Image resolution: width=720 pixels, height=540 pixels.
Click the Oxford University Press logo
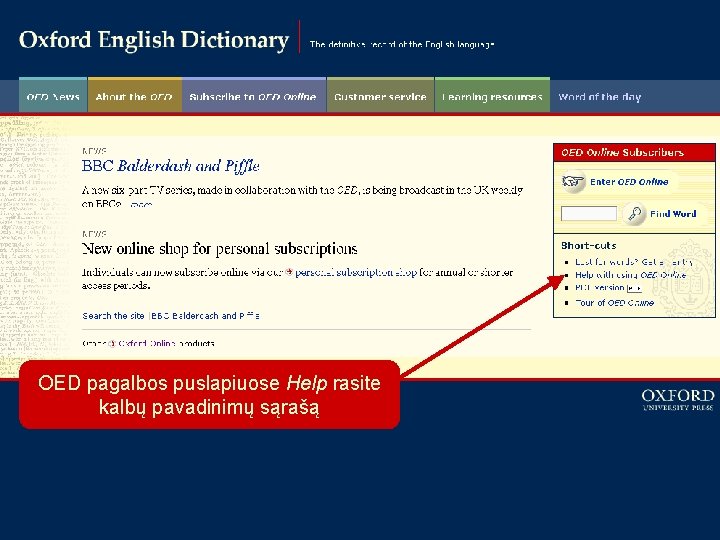pyautogui.click(x=678, y=399)
